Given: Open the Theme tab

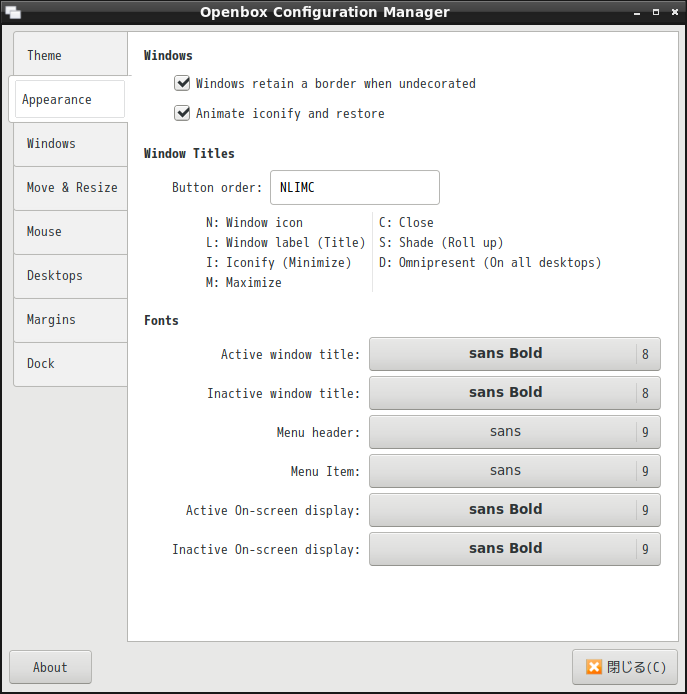Looking at the screenshot, I should pyautogui.click(x=70, y=55).
